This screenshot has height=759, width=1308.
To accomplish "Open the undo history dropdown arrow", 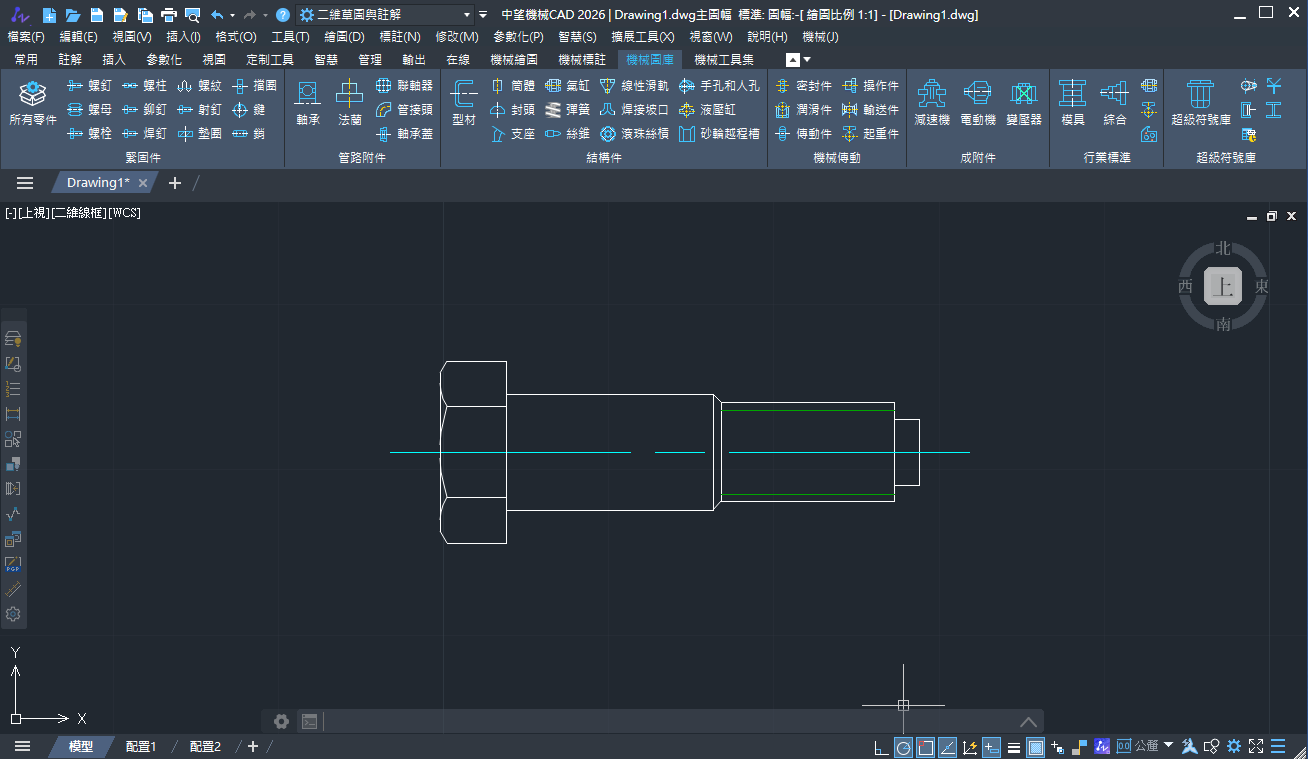I will pos(232,15).
